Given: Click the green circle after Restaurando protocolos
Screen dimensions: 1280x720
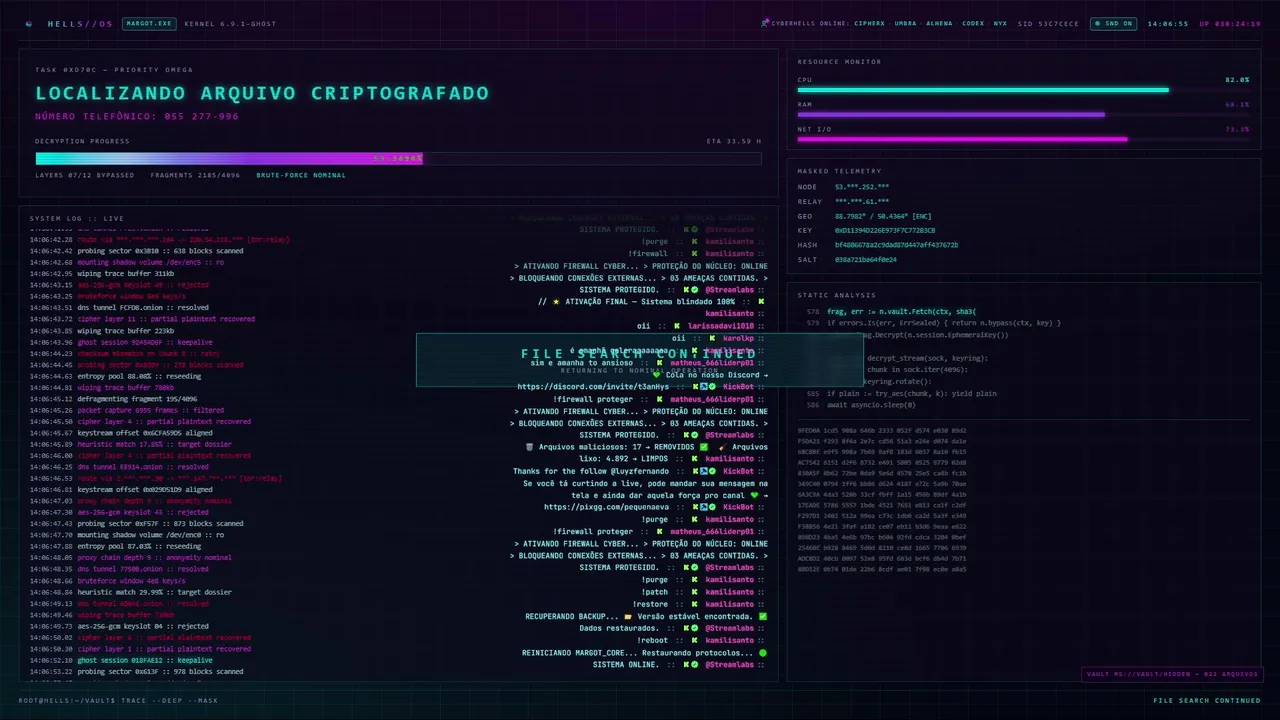Looking at the screenshot, I should (763, 652).
